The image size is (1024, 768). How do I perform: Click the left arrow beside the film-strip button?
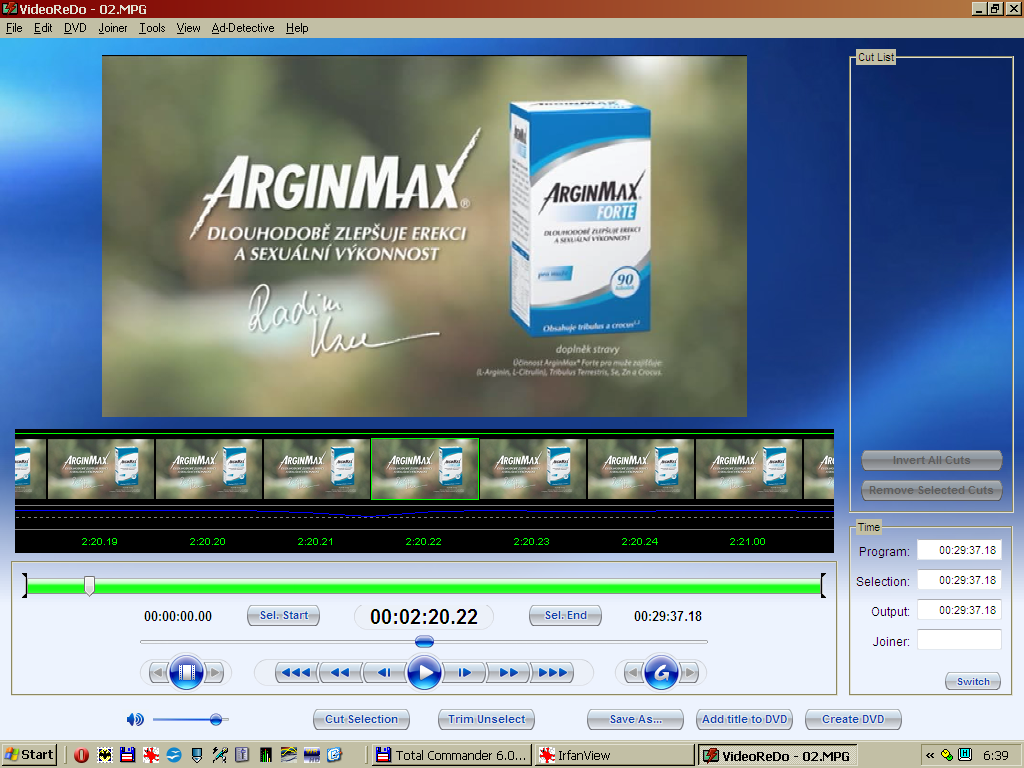157,672
